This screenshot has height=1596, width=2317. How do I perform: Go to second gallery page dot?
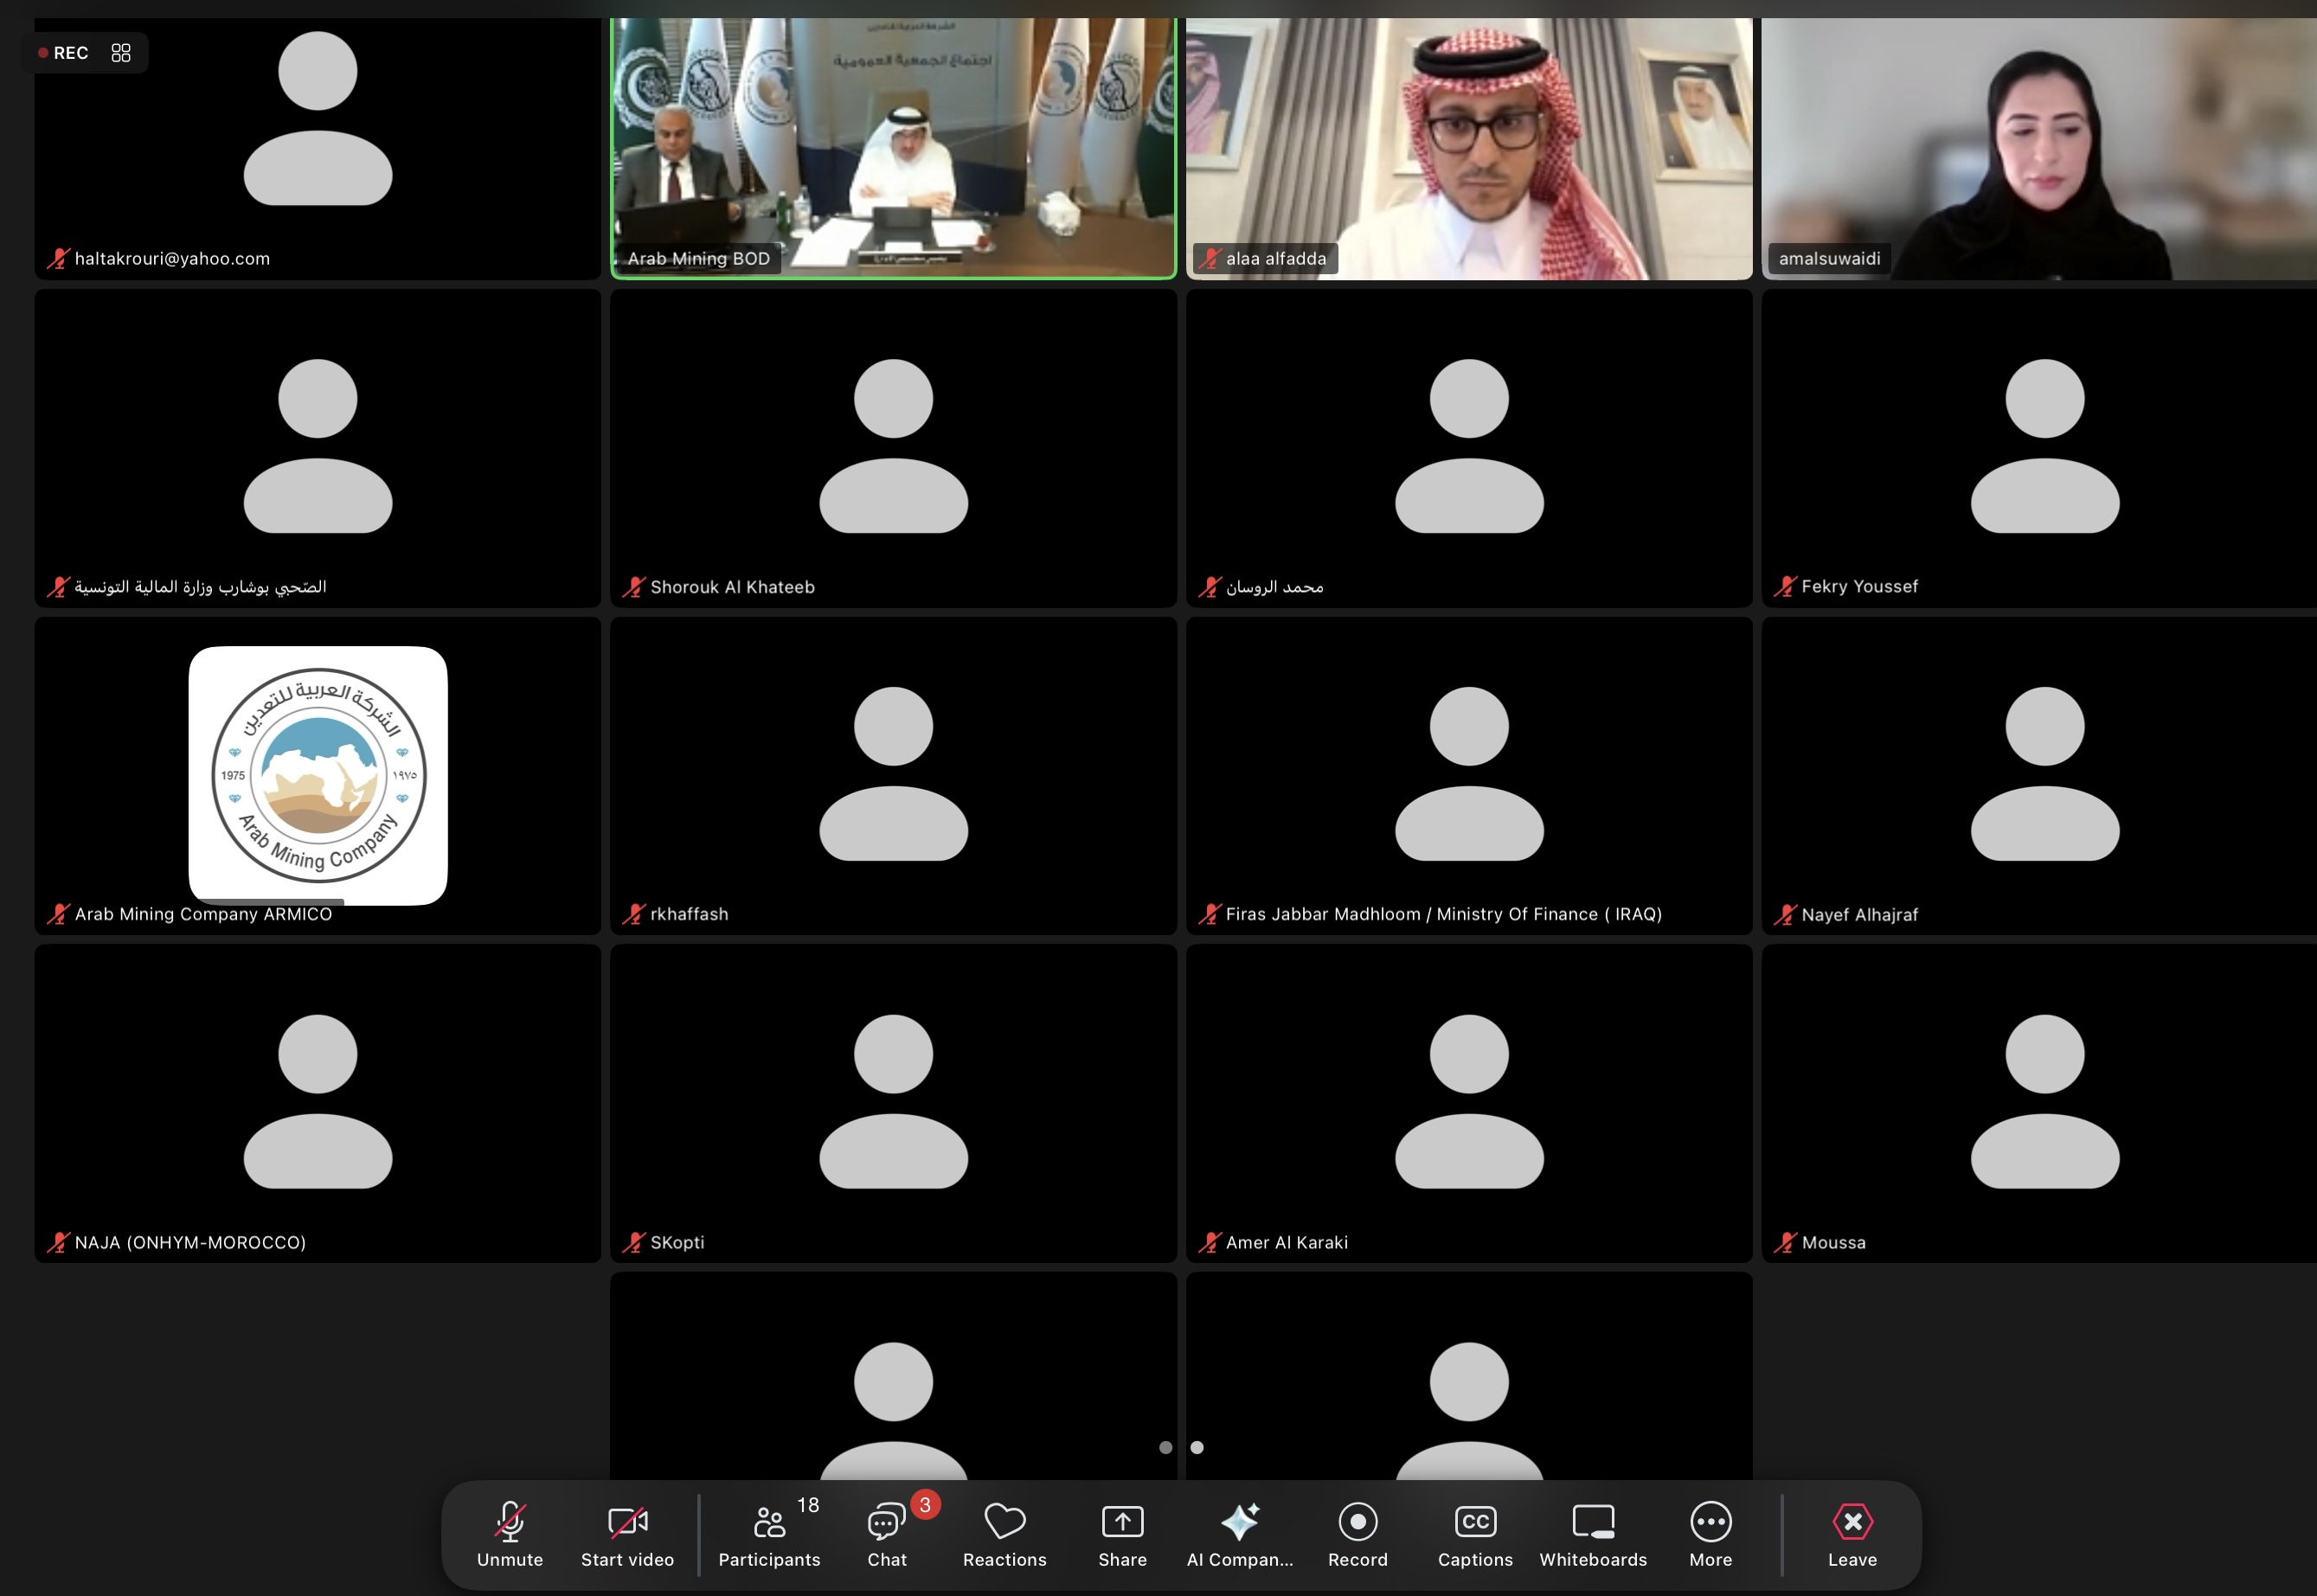click(x=1197, y=1447)
